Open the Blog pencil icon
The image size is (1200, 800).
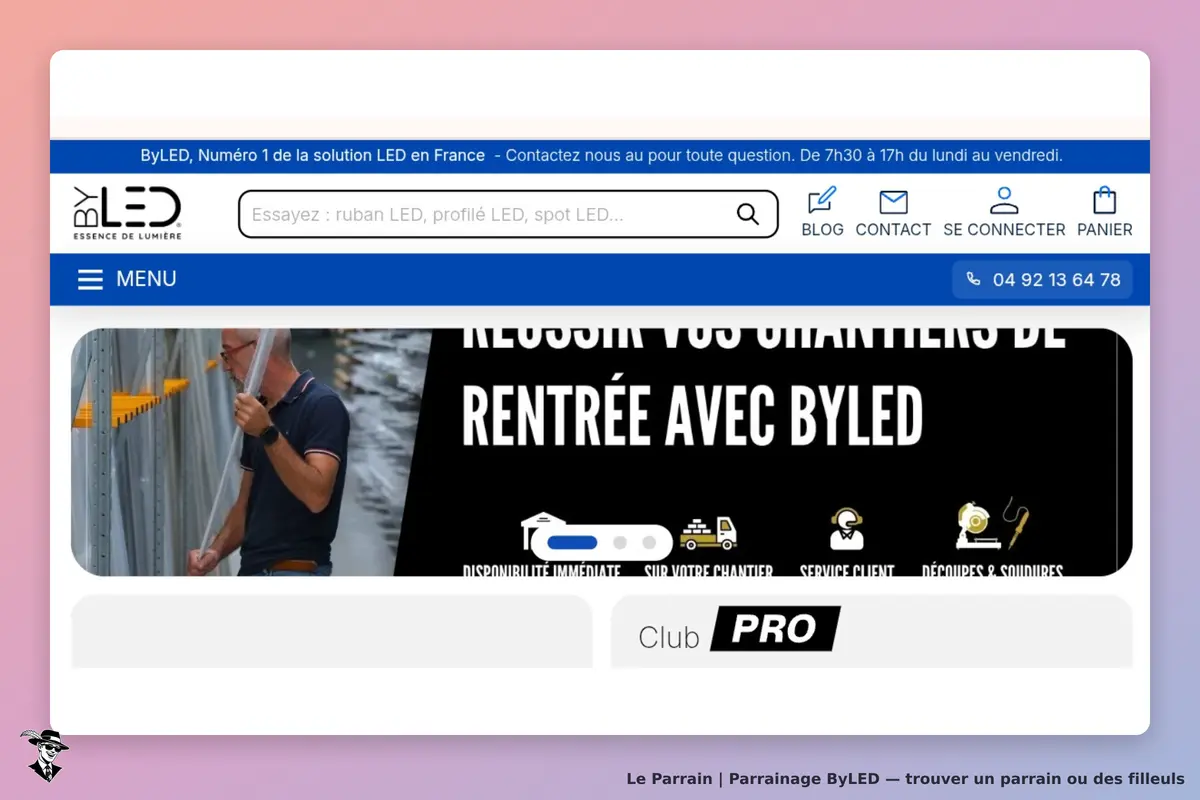[822, 200]
